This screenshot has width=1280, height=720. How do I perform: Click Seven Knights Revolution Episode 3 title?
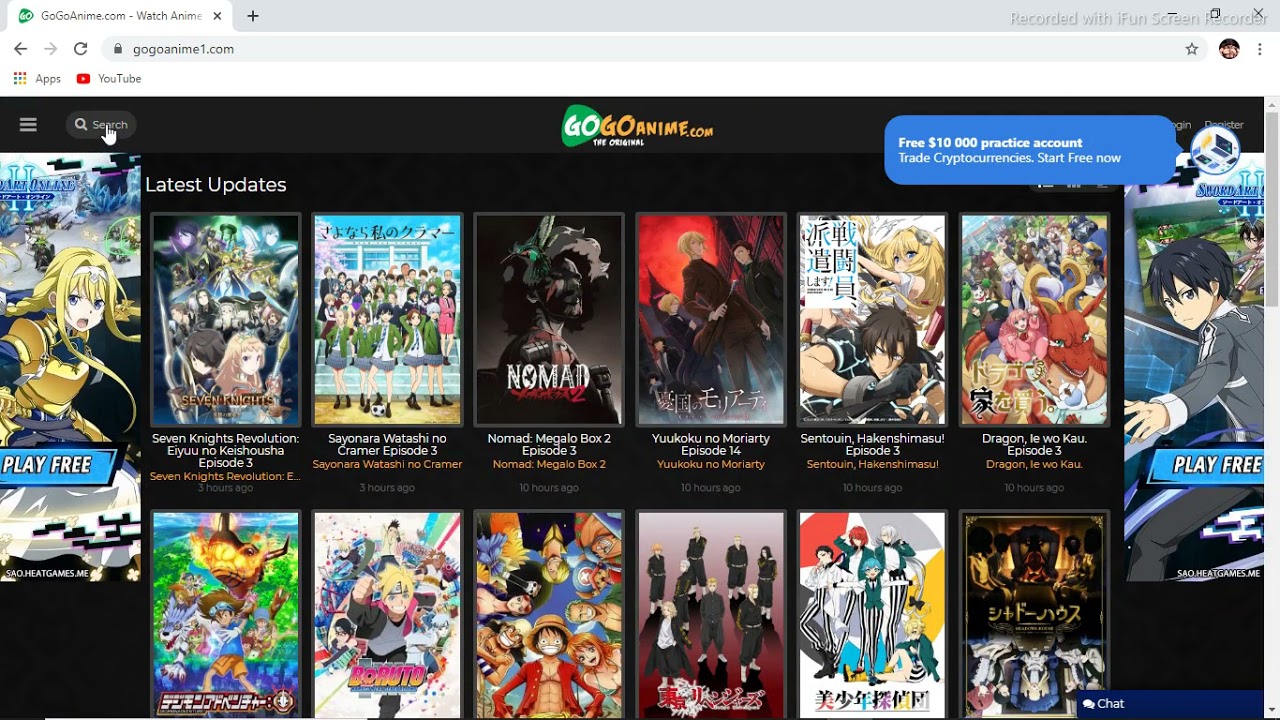(226, 451)
